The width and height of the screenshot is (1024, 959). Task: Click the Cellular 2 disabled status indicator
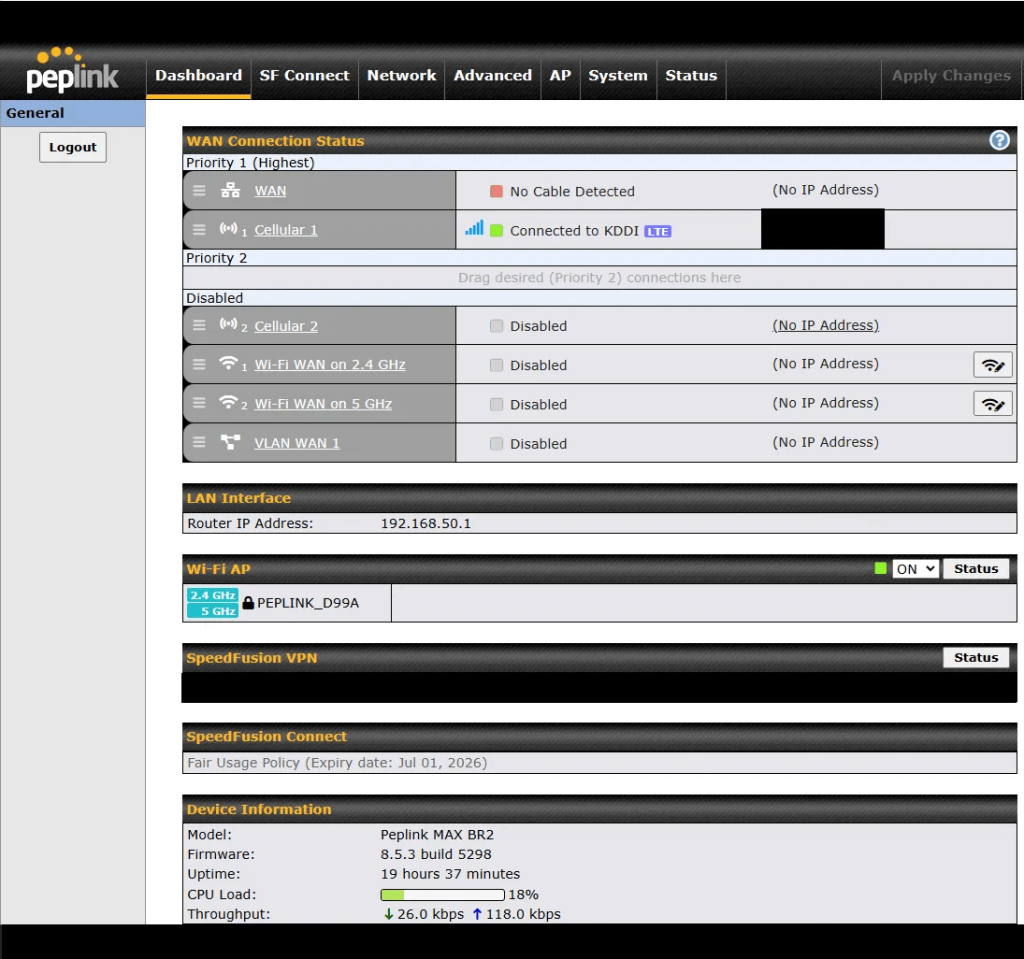coord(497,326)
